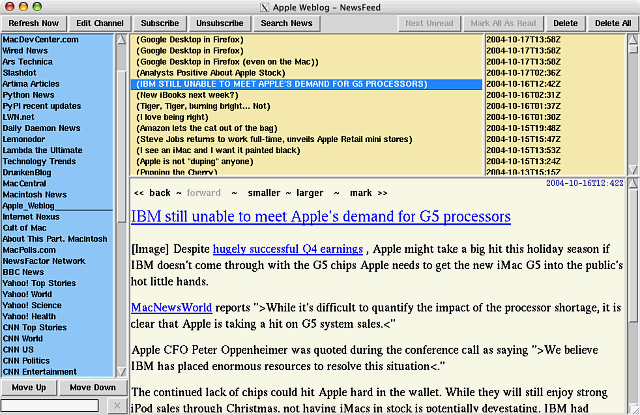Select the CNN Politics channel
This screenshot has width=640, height=415.
[57, 360]
